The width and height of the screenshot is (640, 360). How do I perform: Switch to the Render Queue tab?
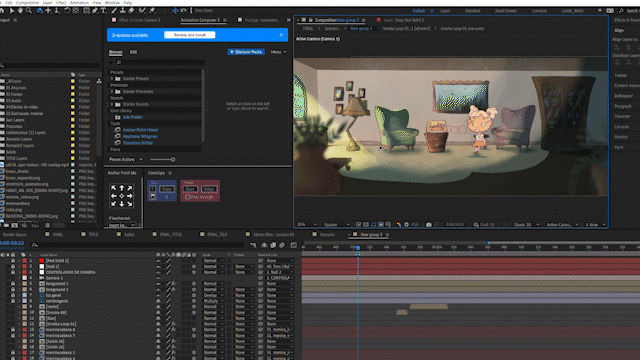point(15,235)
